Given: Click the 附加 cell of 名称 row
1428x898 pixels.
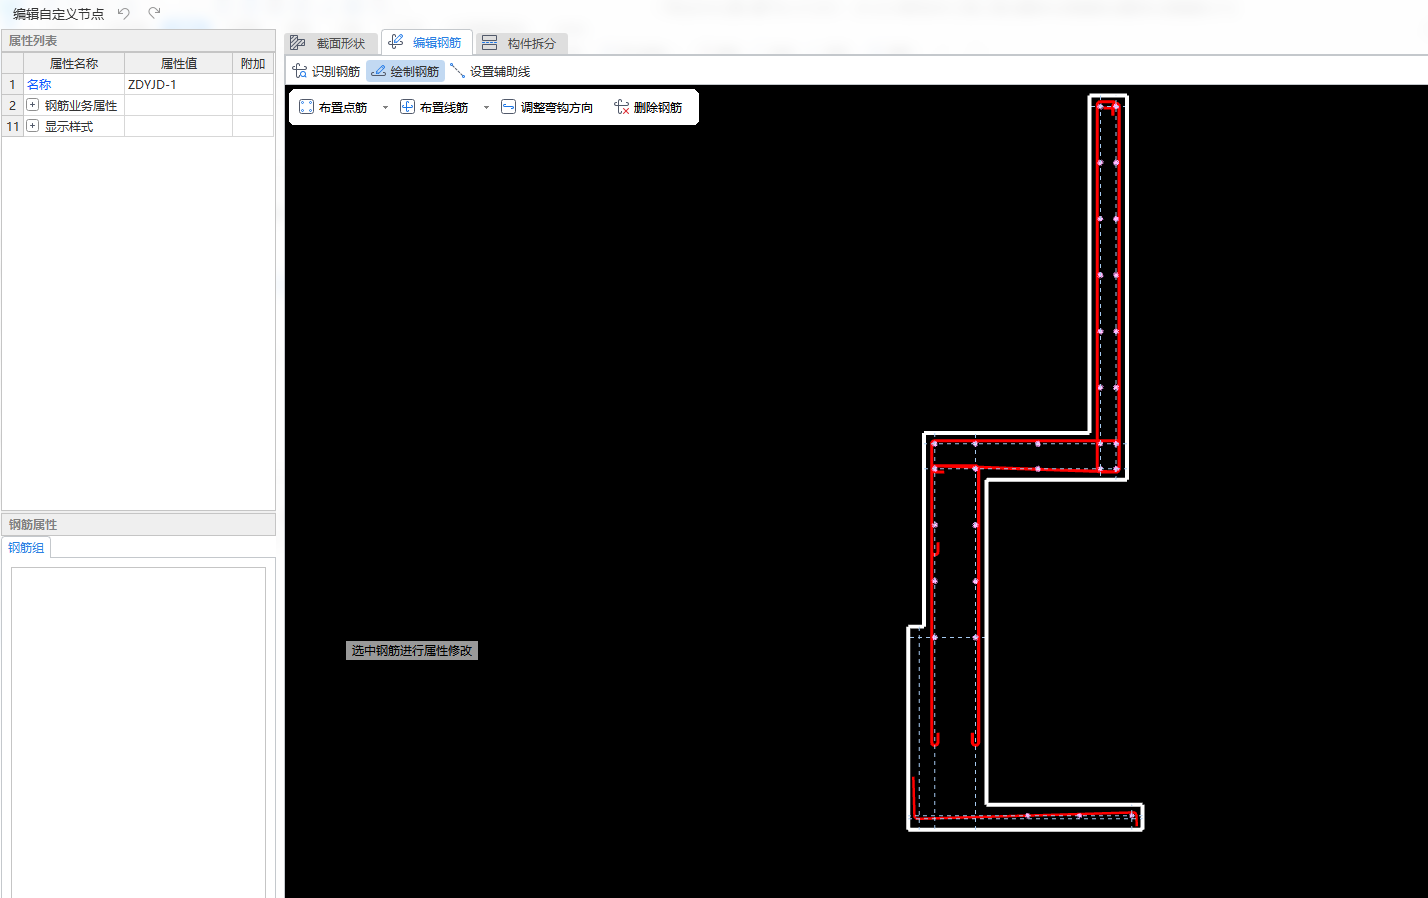Looking at the screenshot, I should (x=253, y=84).
